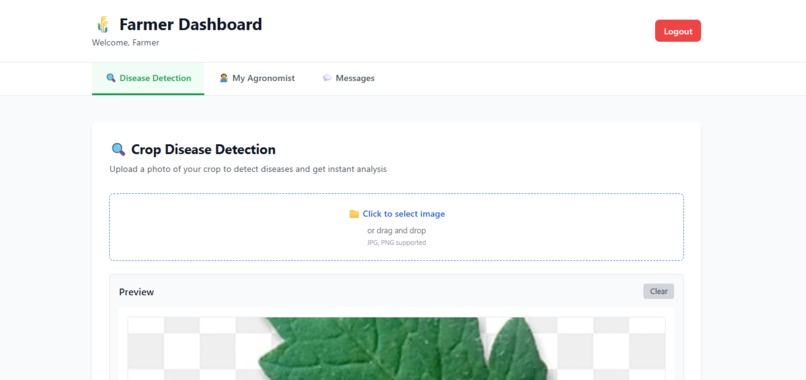Click the speech bubble Messages icon
806x380 pixels.
(x=327, y=78)
